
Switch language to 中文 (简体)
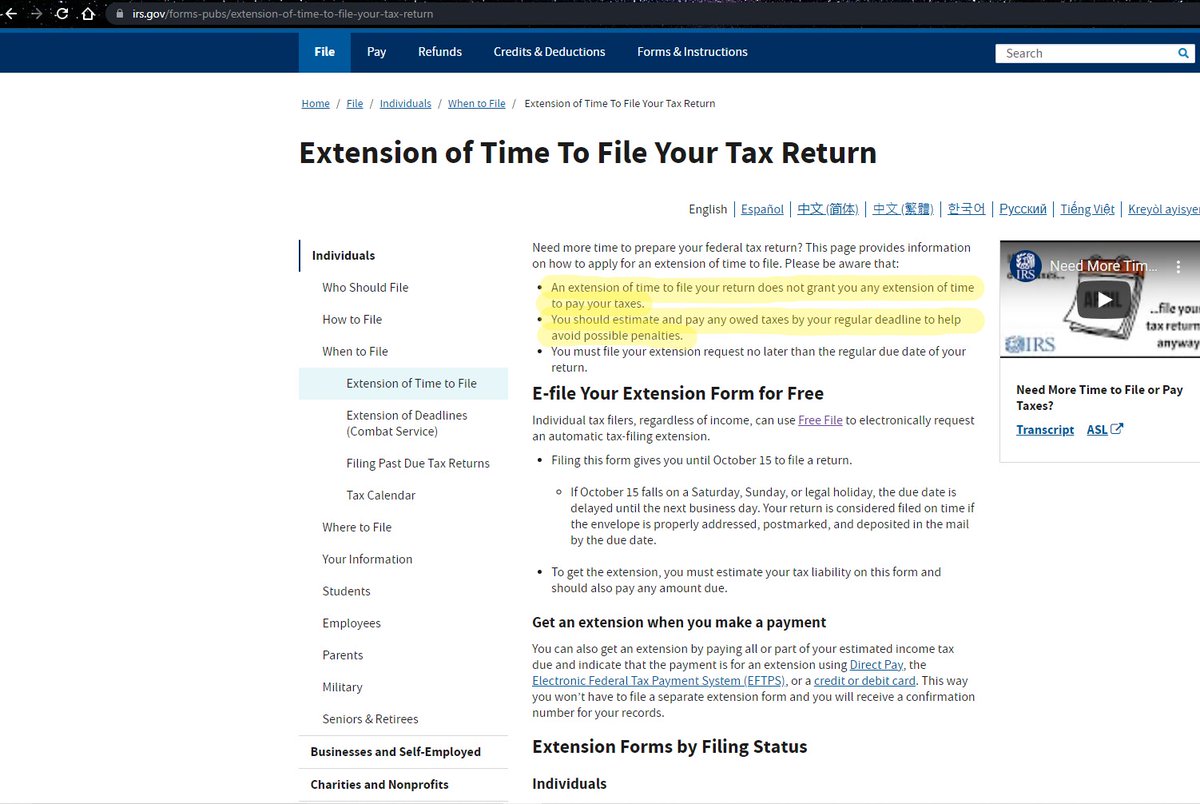click(x=828, y=209)
